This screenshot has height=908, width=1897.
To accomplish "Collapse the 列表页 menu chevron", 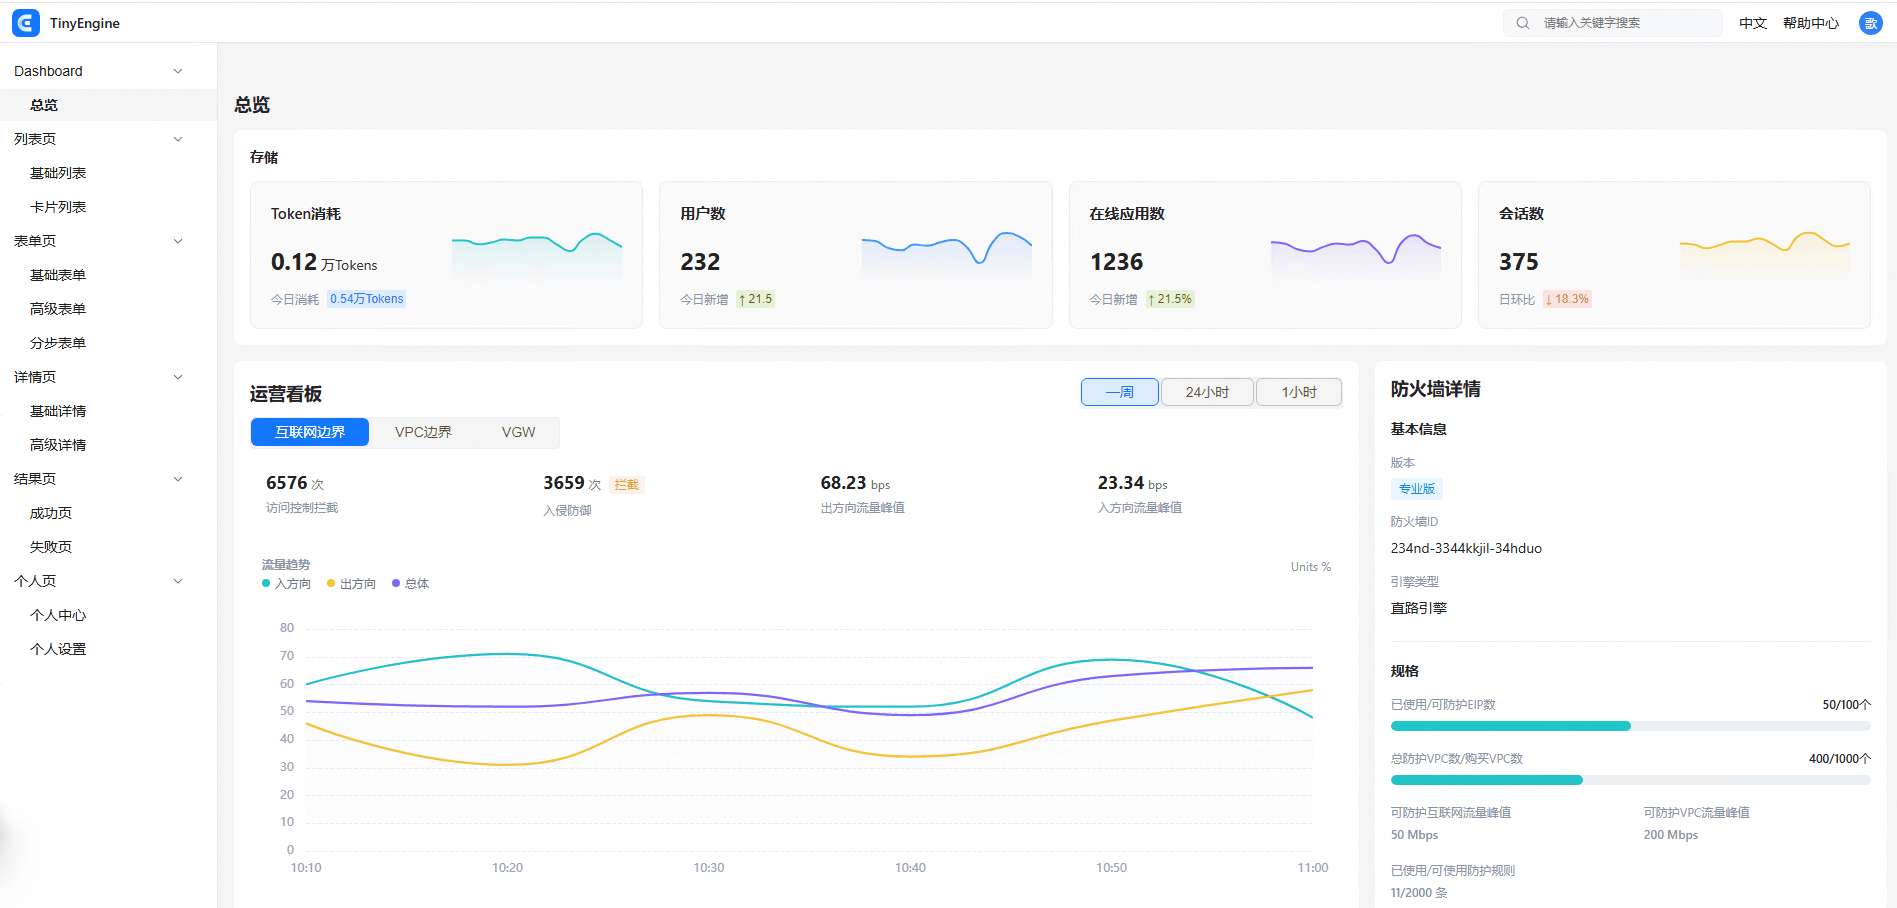I will pyautogui.click(x=178, y=139).
